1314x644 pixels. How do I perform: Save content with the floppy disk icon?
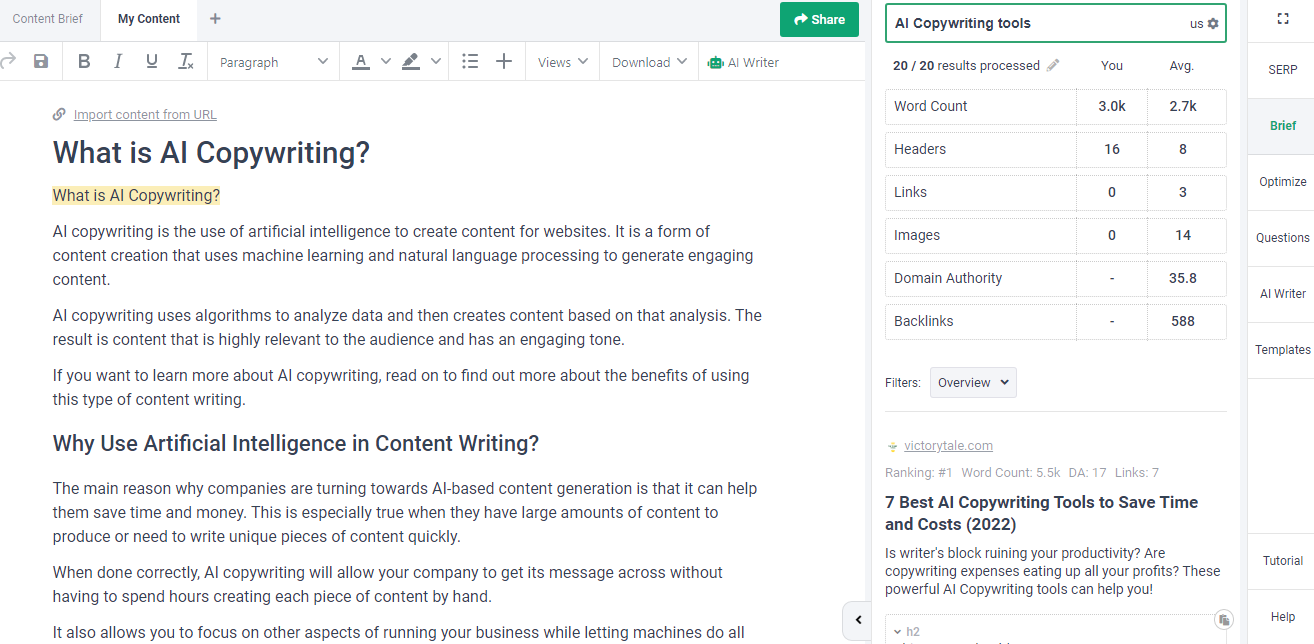pos(41,62)
